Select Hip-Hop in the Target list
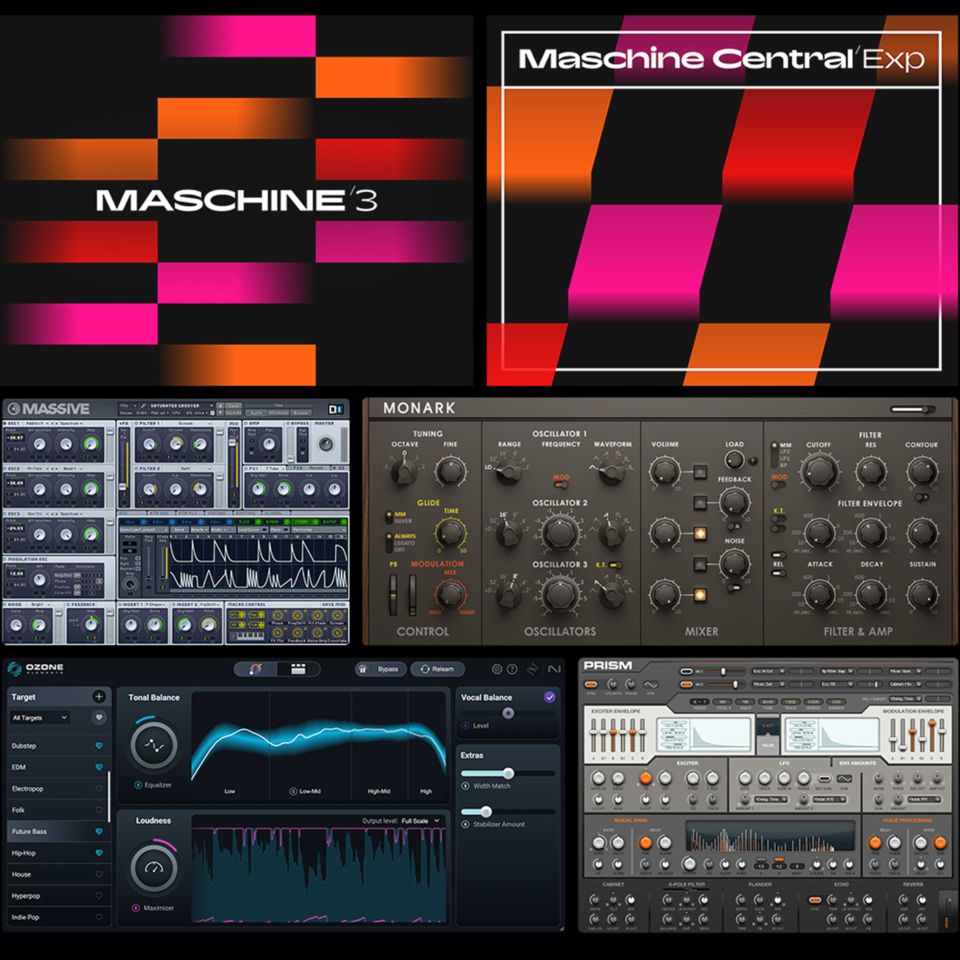960x960 pixels. (24, 853)
